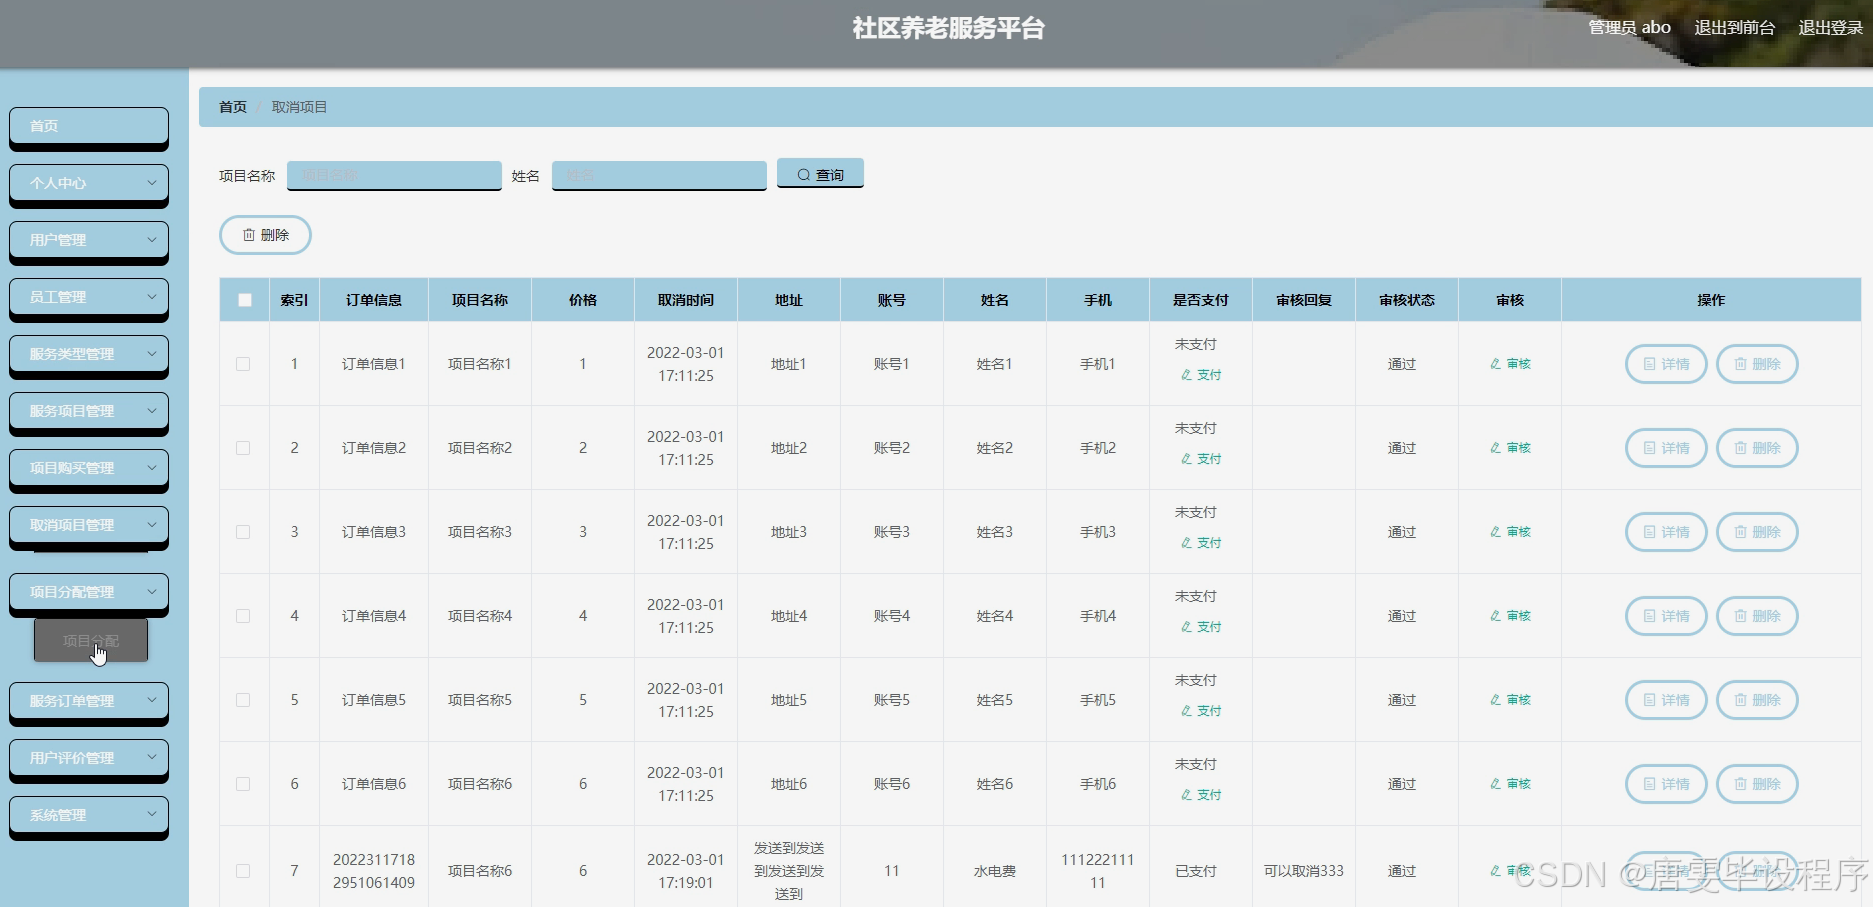Collapse the 项目分配管理 sidebar menu
Screen dimensions: 1873x907
(89, 592)
